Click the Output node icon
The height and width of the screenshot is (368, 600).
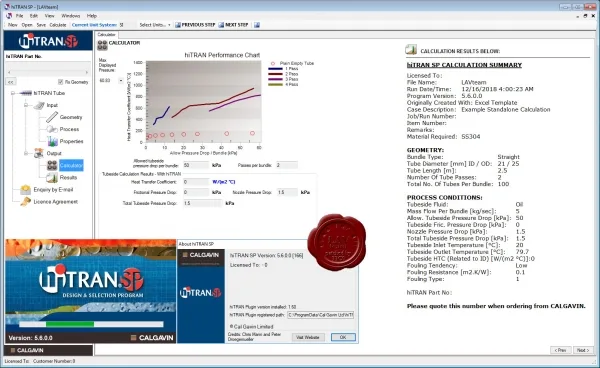pyautogui.click(x=39, y=153)
